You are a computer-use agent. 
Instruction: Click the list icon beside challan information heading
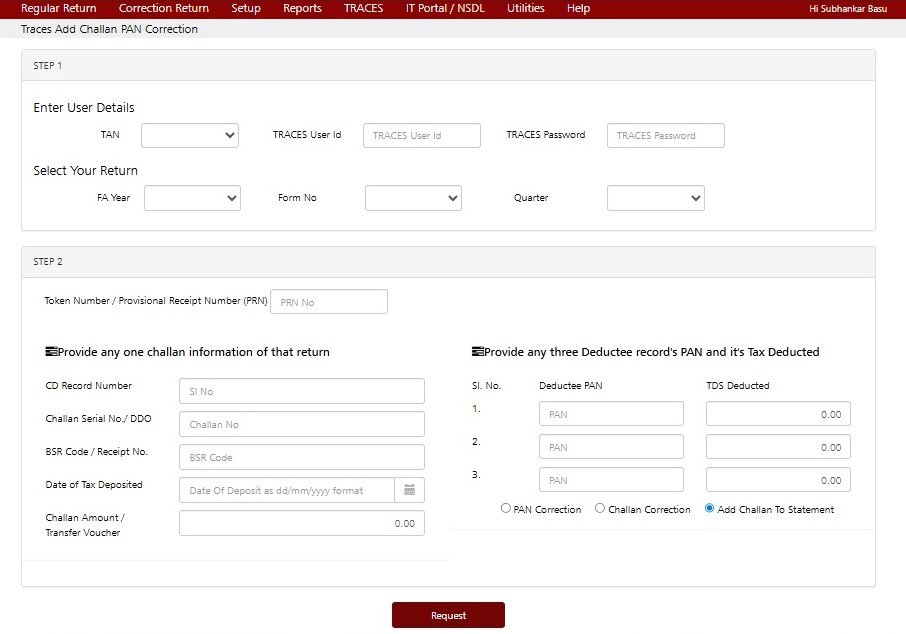coord(51,350)
